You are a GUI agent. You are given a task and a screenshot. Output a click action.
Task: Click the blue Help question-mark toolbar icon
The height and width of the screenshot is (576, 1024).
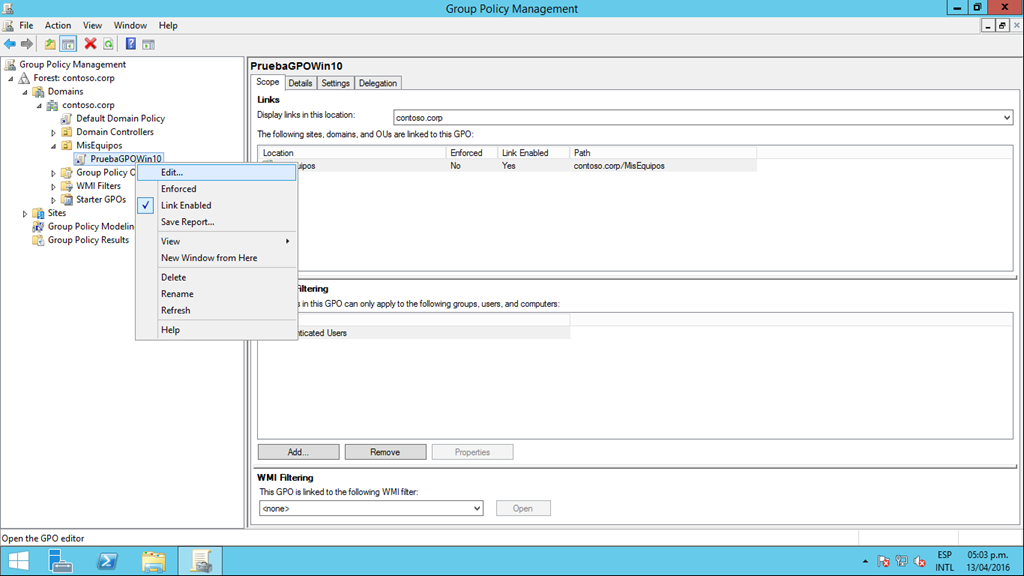pos(131,44)
